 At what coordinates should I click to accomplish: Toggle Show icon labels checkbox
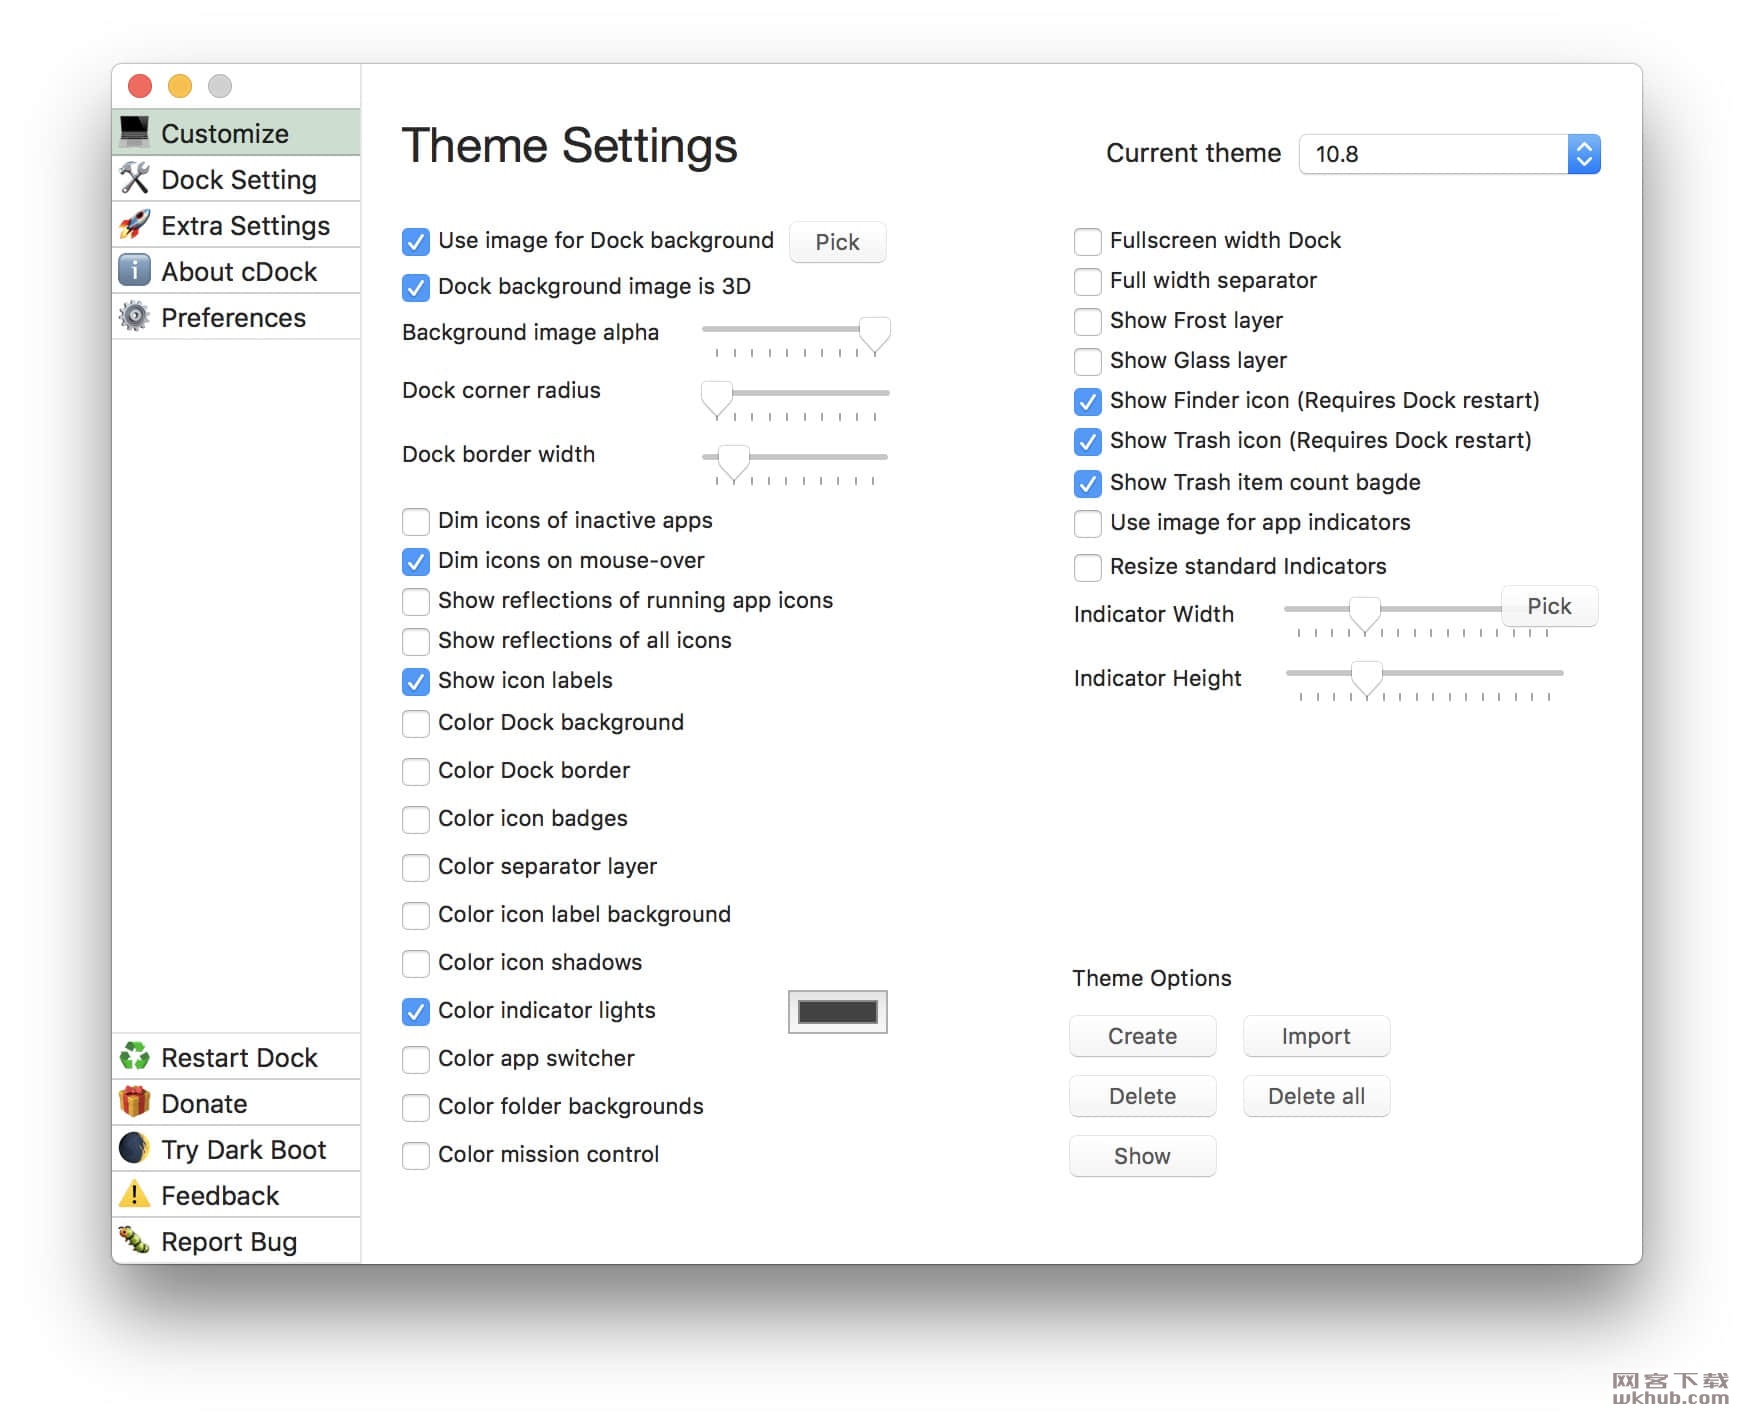click(416, 681)
